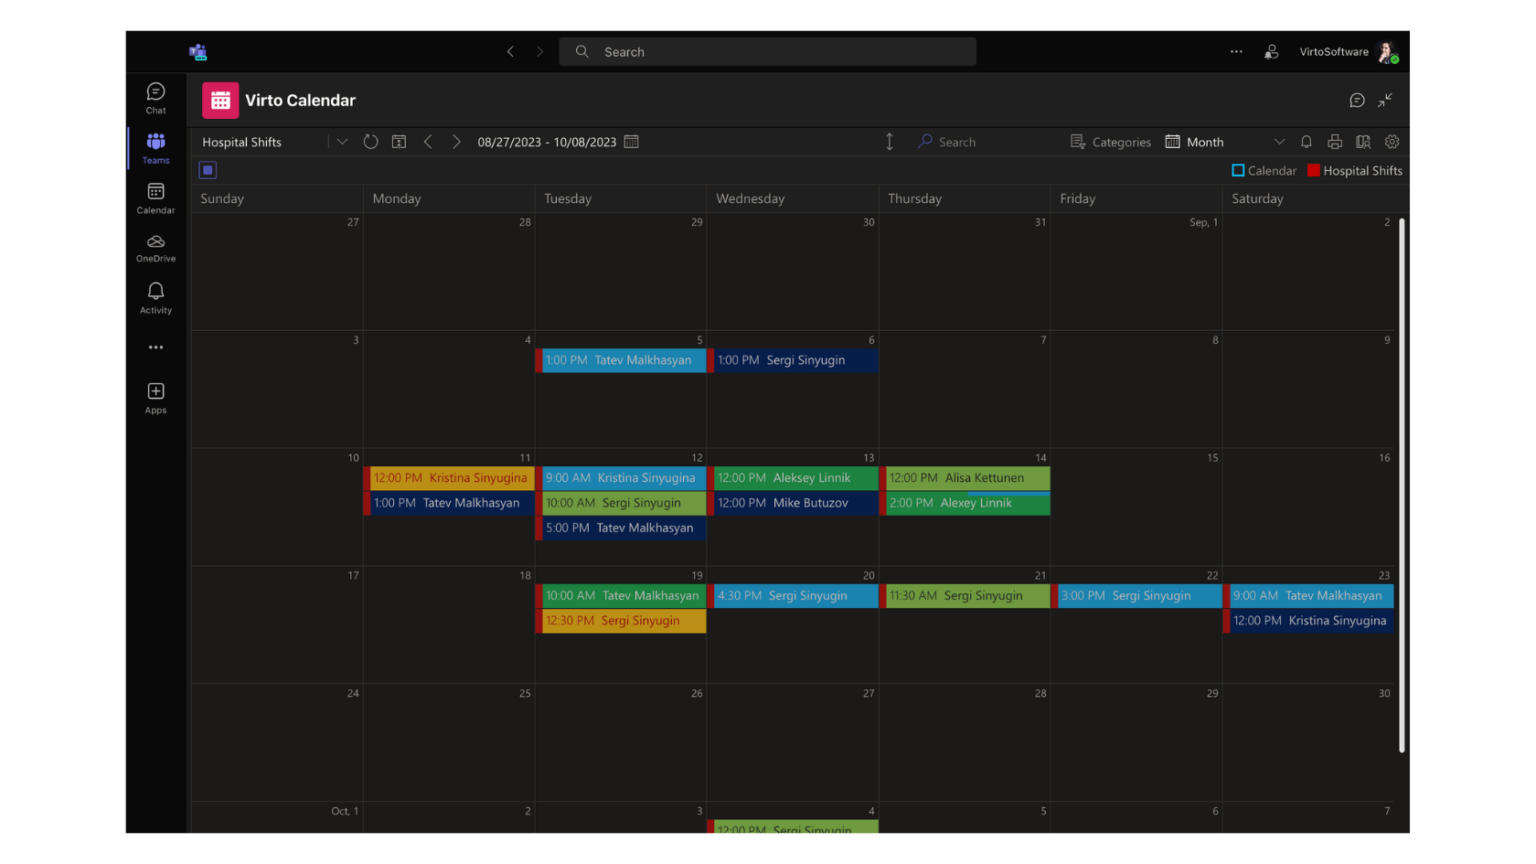The height and width of the screenshot is (864, 1536).
Task: Open the Categories panel
Action: click(x=1111, y=141)
